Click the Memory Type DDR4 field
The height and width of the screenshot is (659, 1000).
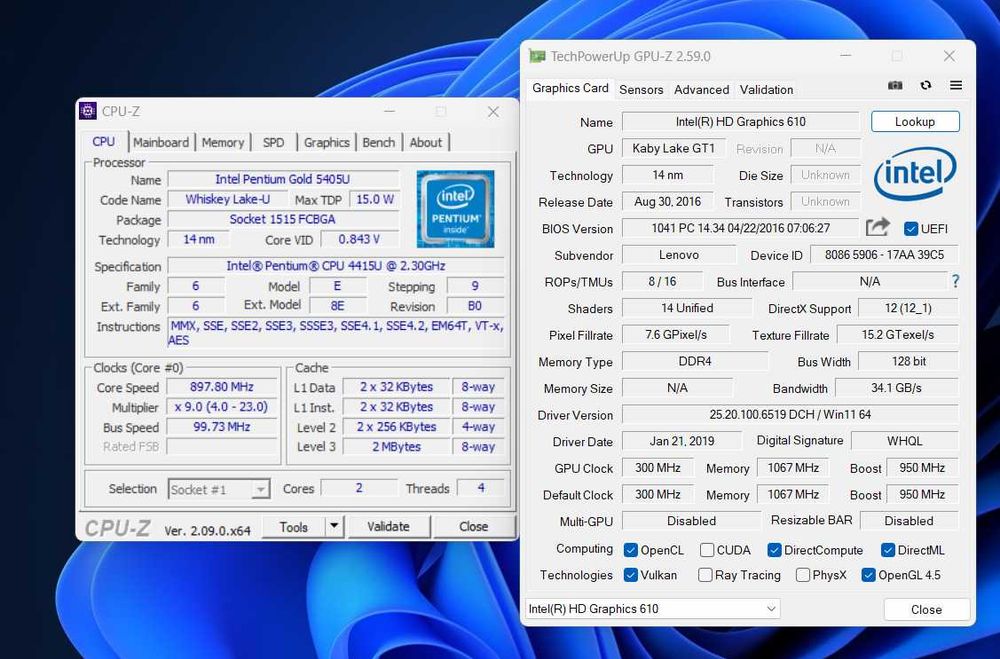(695, 361)
